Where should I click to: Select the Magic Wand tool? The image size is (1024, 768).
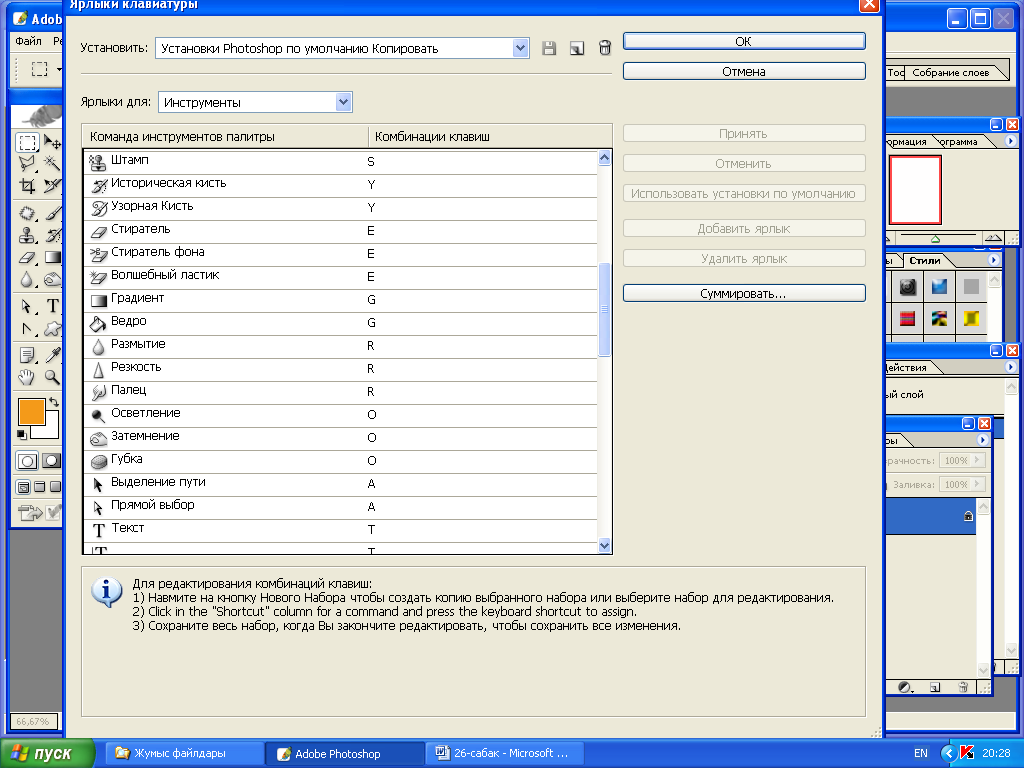pyautogui.click(x=52, y=163)
